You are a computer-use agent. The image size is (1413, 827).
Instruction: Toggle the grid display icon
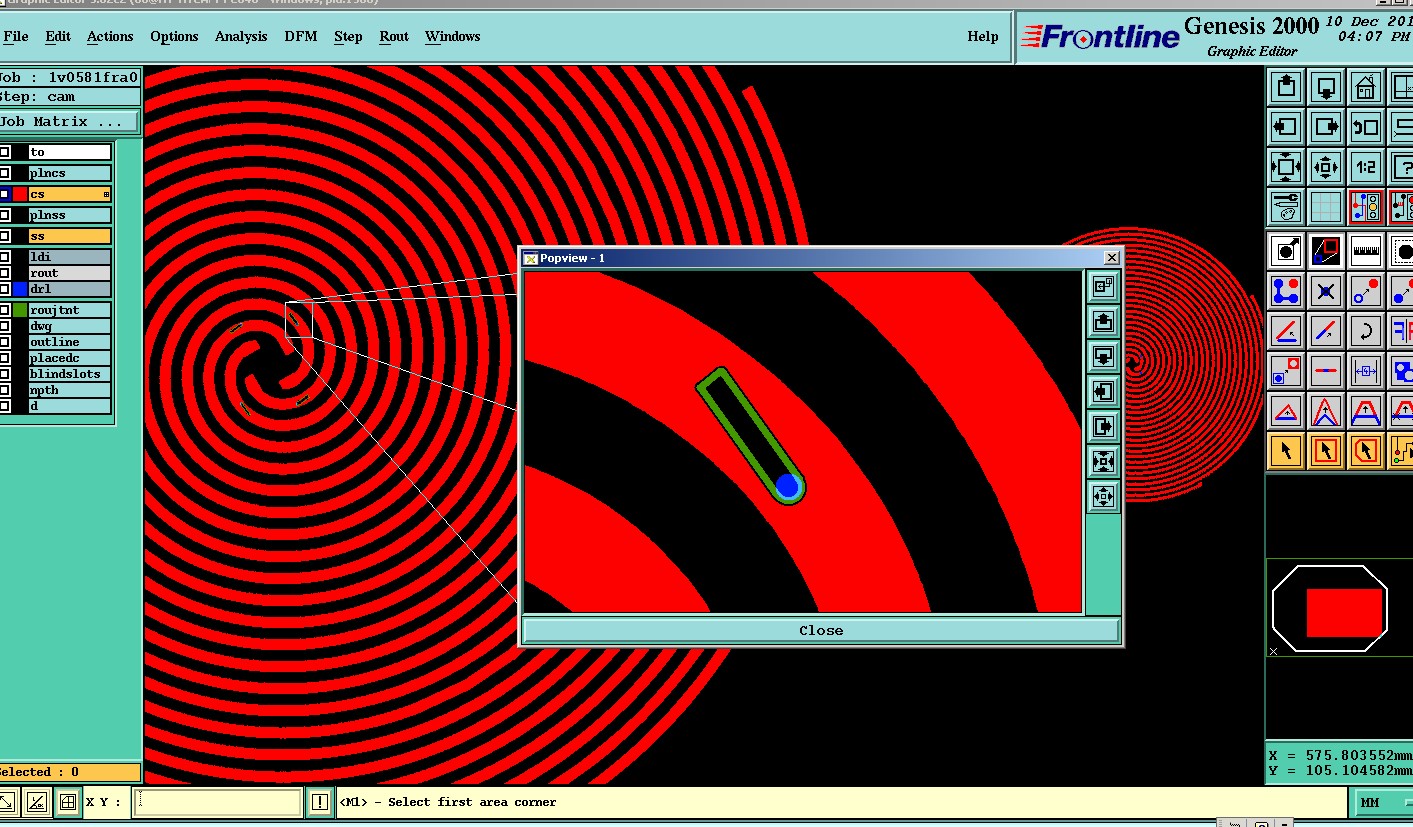tap(1326, 207)
